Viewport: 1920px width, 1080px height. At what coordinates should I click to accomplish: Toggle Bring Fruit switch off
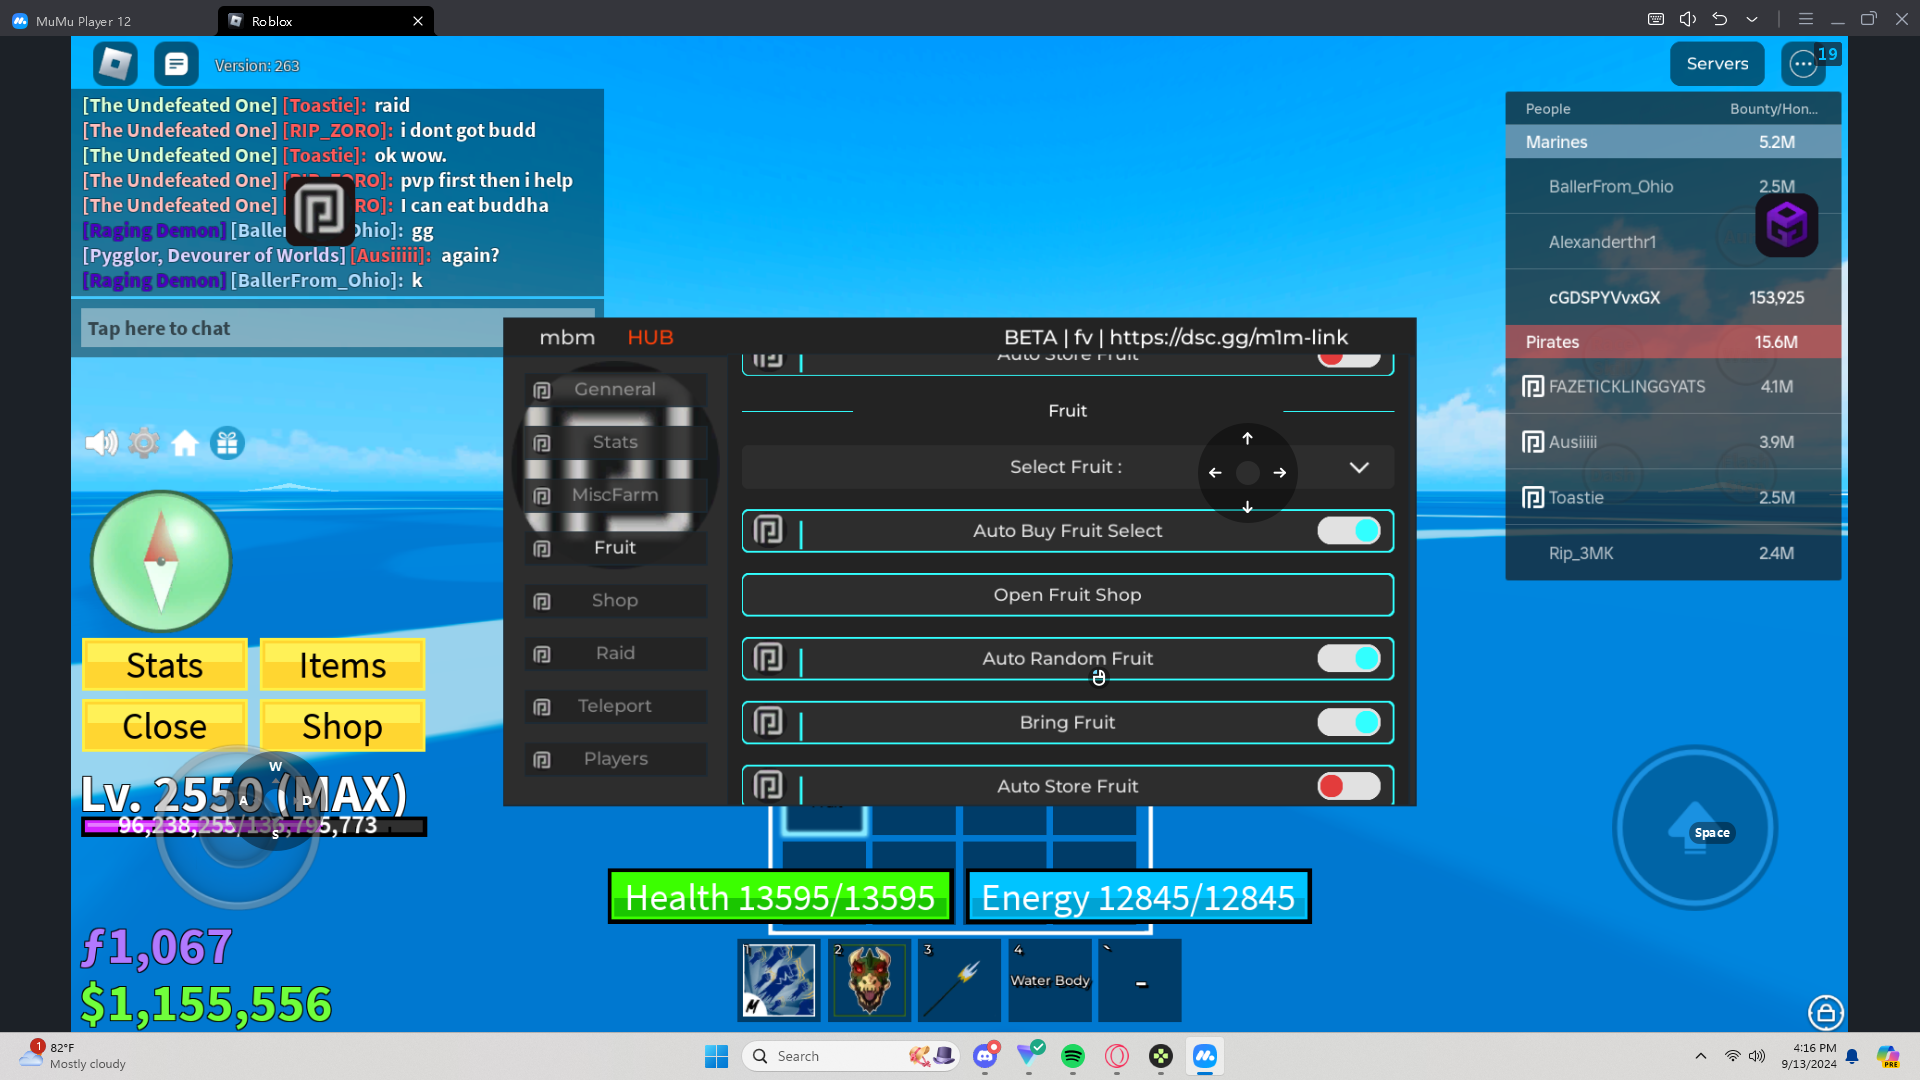(1349, 722)
